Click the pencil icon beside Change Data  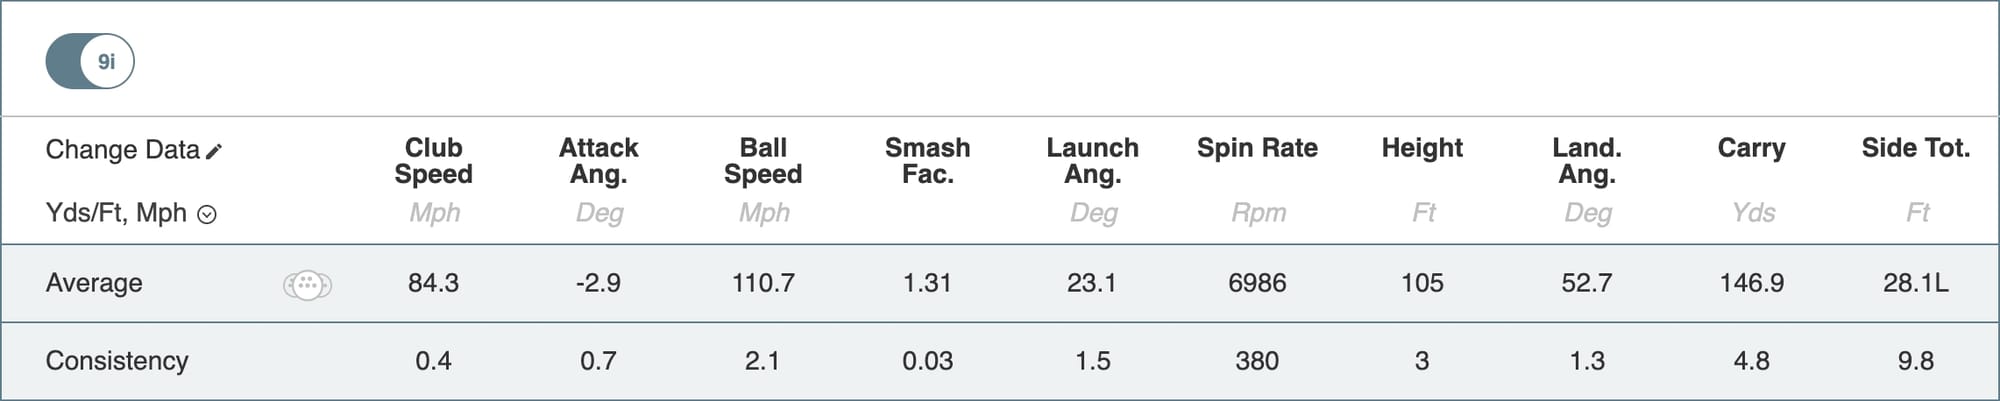click(214, 151)
